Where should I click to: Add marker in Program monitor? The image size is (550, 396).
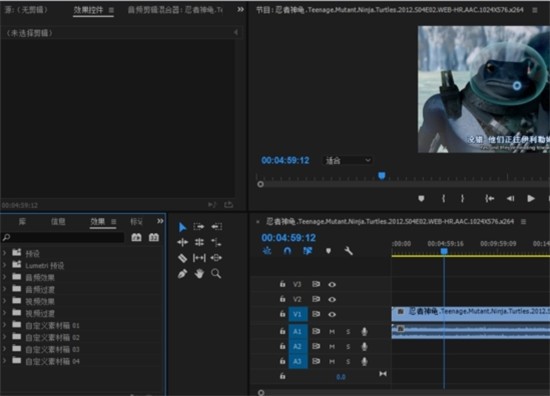[x=421, y=199]
